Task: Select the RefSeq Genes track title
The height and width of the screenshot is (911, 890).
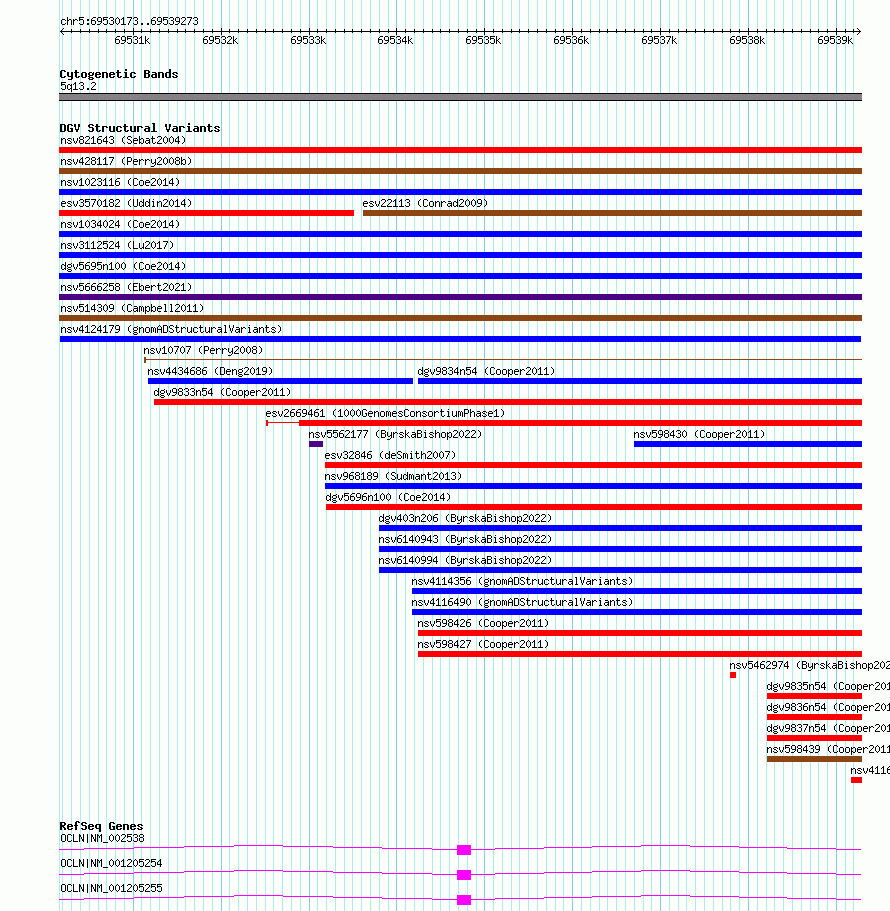Action: click(101, 826)
